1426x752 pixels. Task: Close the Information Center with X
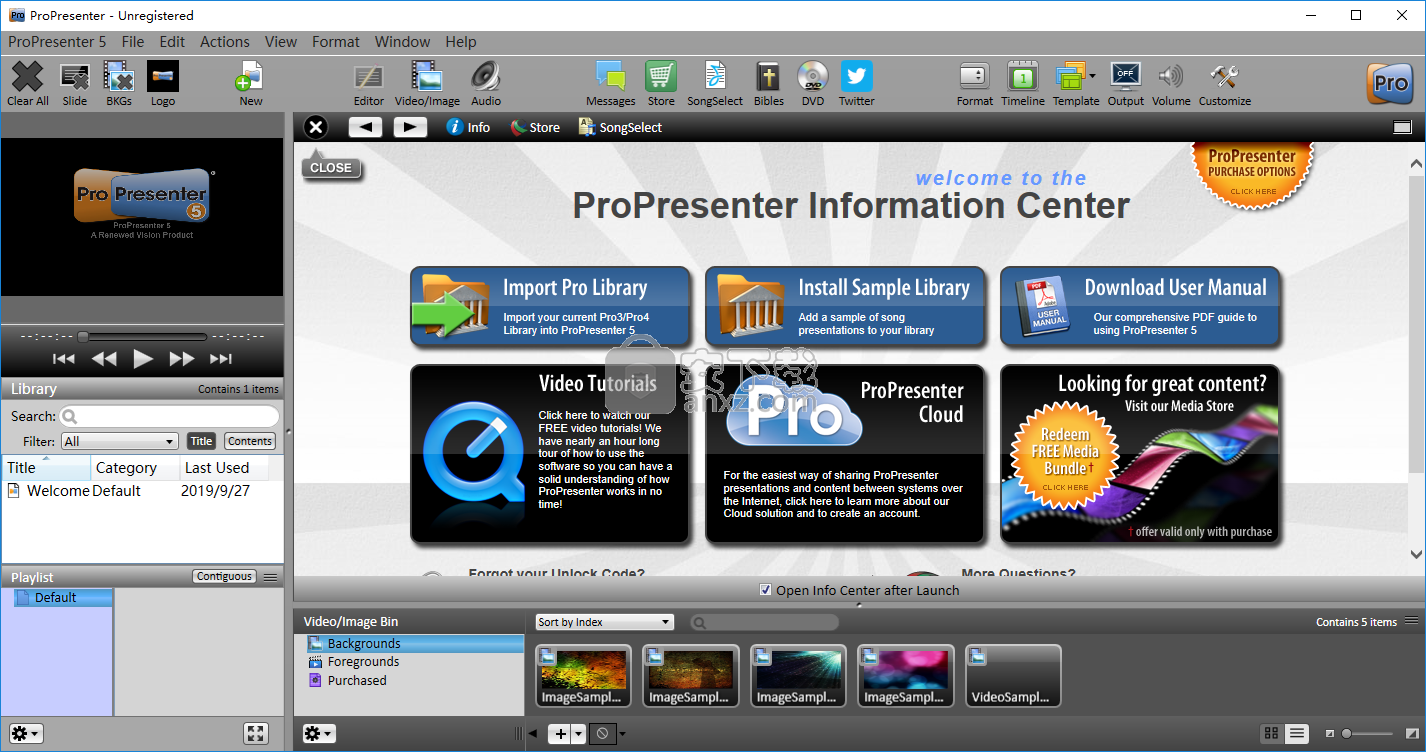point(315,127)
